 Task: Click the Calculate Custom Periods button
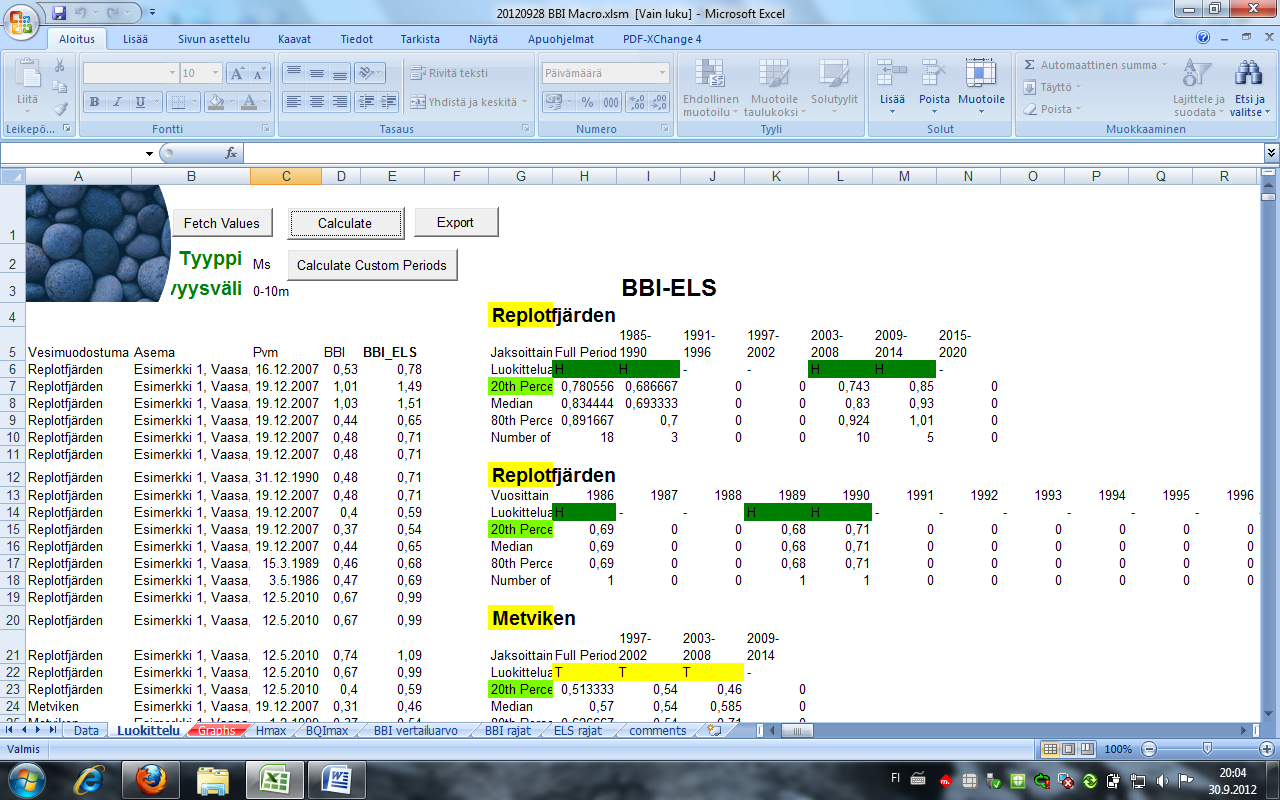click(x=373, y=265)
